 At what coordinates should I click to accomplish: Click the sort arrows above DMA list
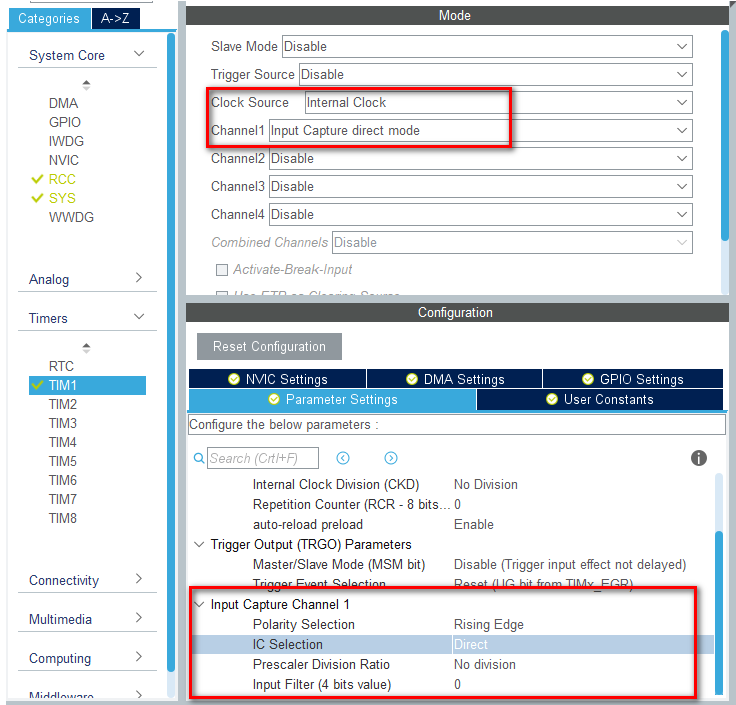pos(86,85)
